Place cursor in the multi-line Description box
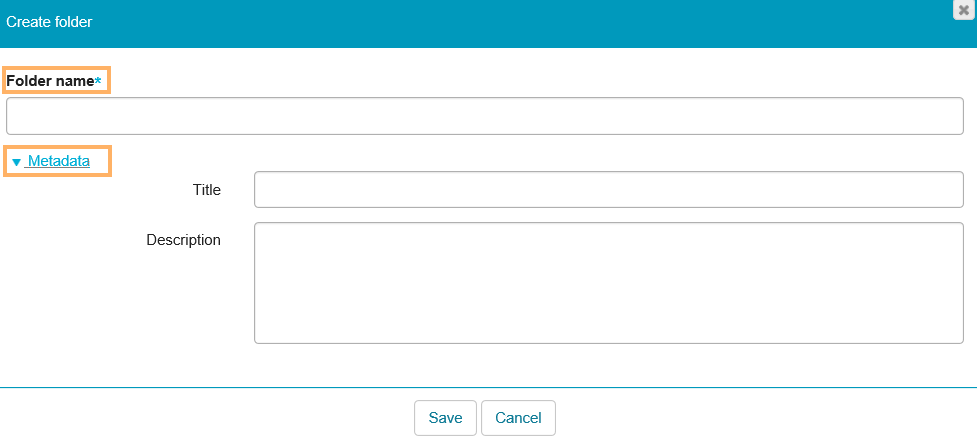The image size is (977, 443). pyautogui.click(x=608, y=283)
